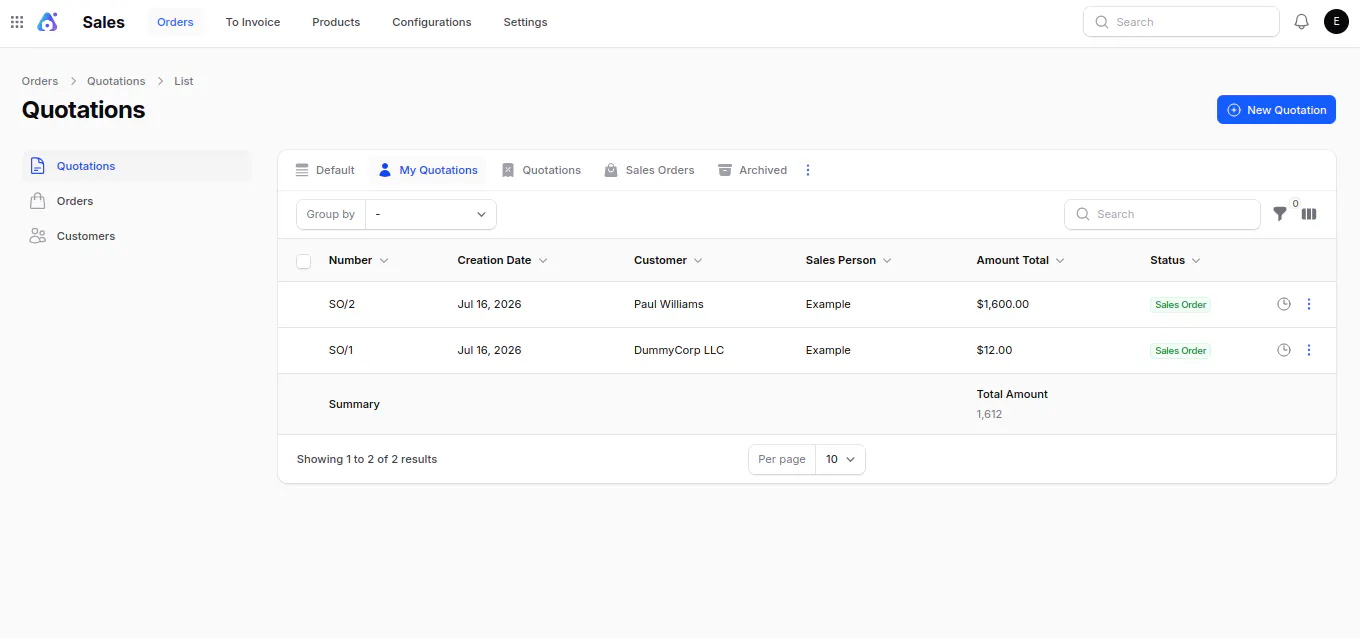Viewport: 1360px width, 638px height.
Task: Open the apps grid launcher icon
Action: coord(17,22)
